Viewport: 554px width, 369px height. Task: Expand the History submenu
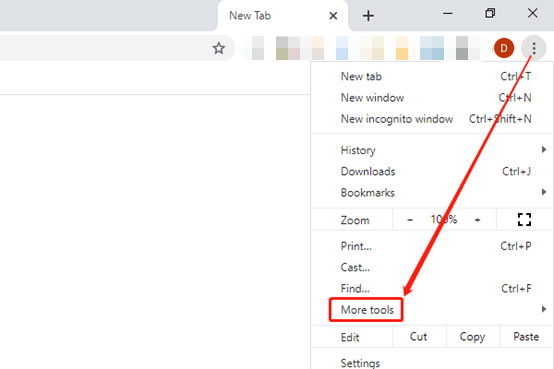(x=432, y=150)
